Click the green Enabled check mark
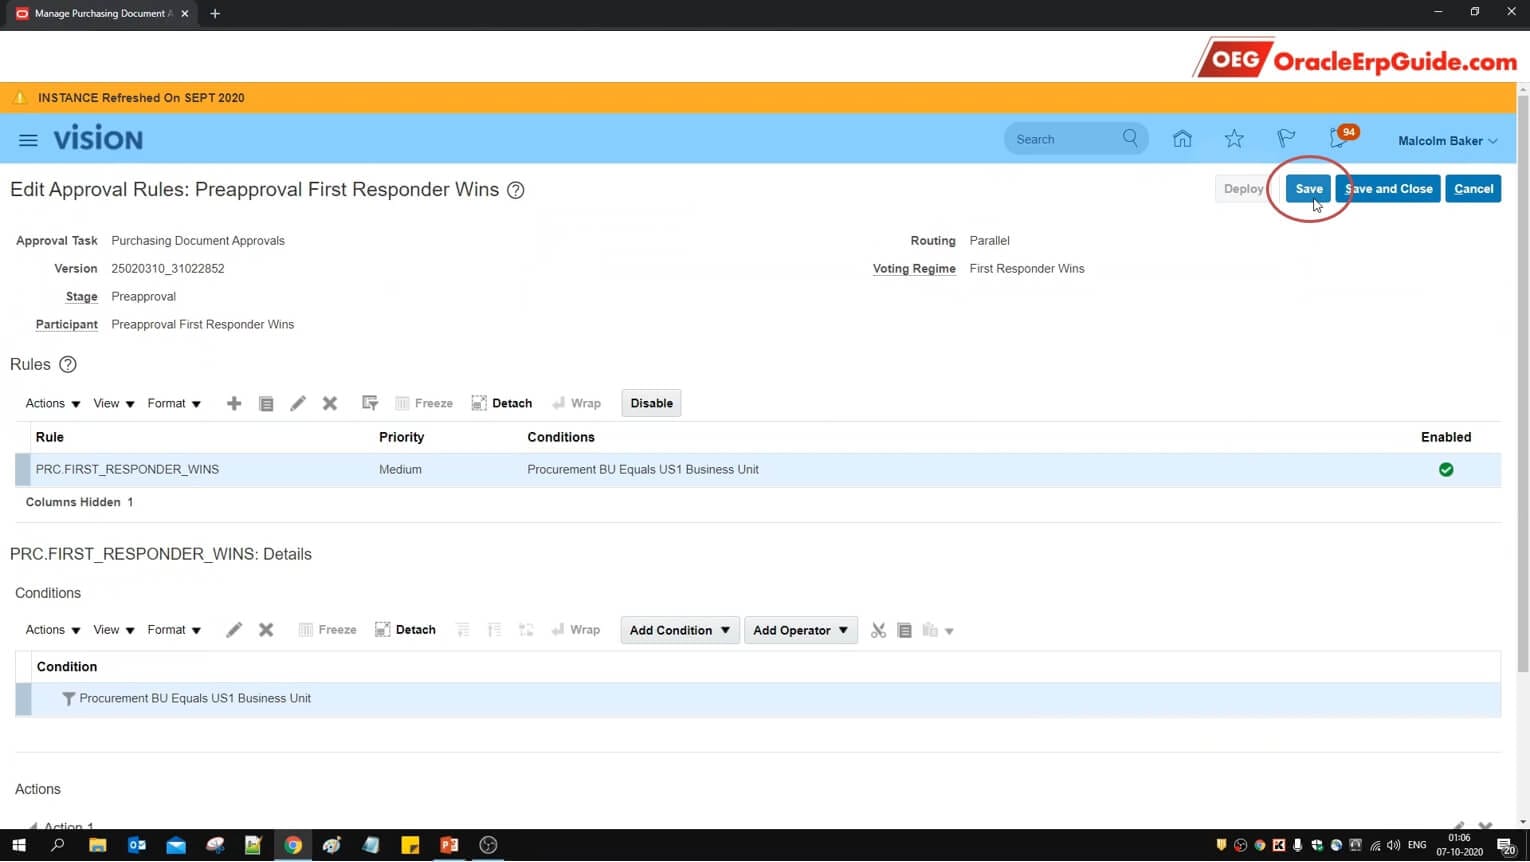This screenshot has width=1530, height=862. click(1446, 469)
